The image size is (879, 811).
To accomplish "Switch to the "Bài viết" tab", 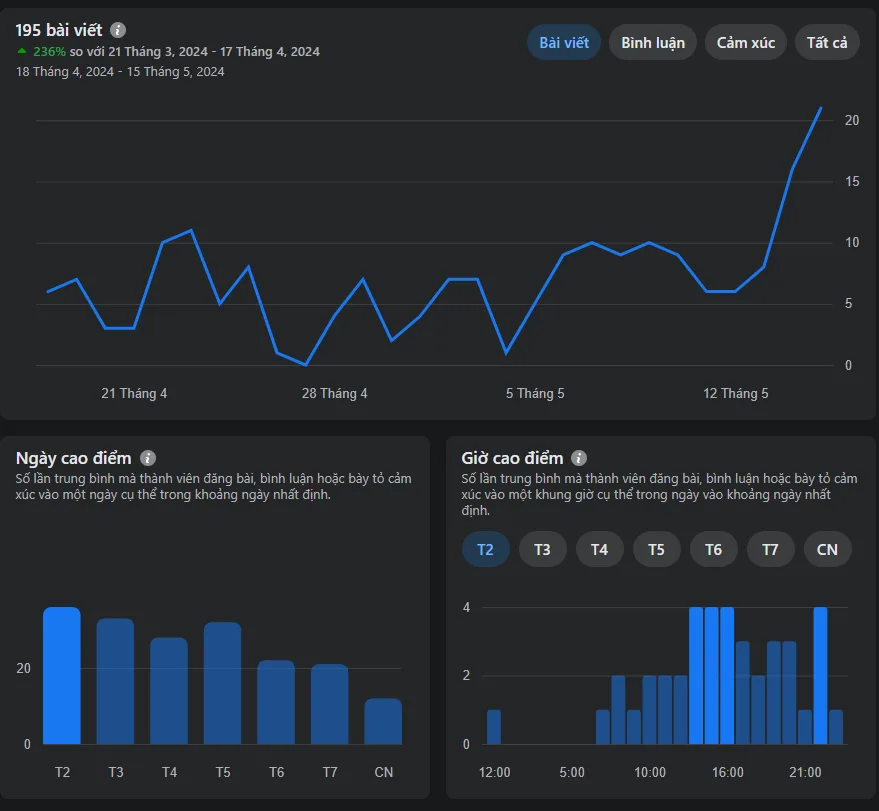I will point(564,43).
